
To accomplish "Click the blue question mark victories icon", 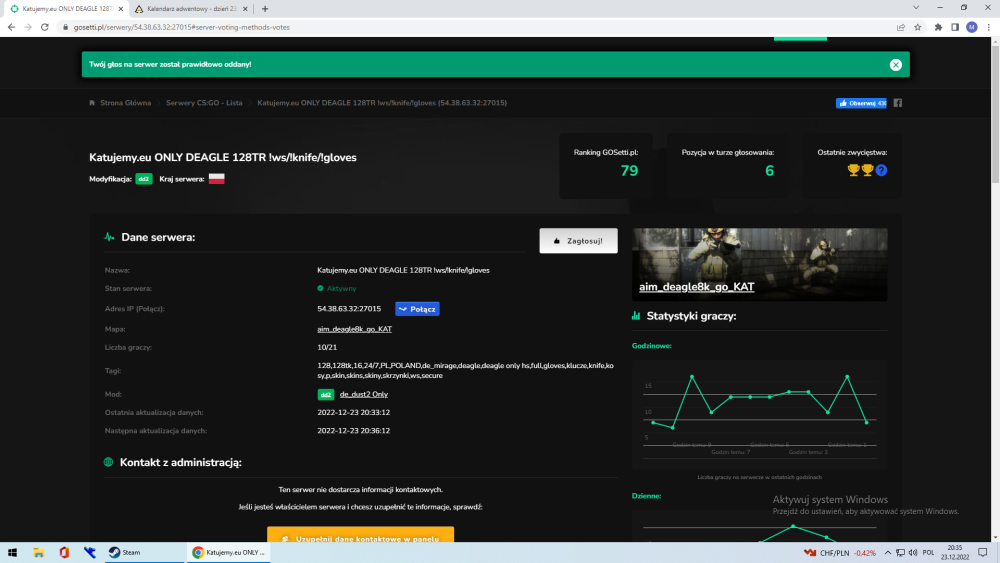I will [881, 170].
